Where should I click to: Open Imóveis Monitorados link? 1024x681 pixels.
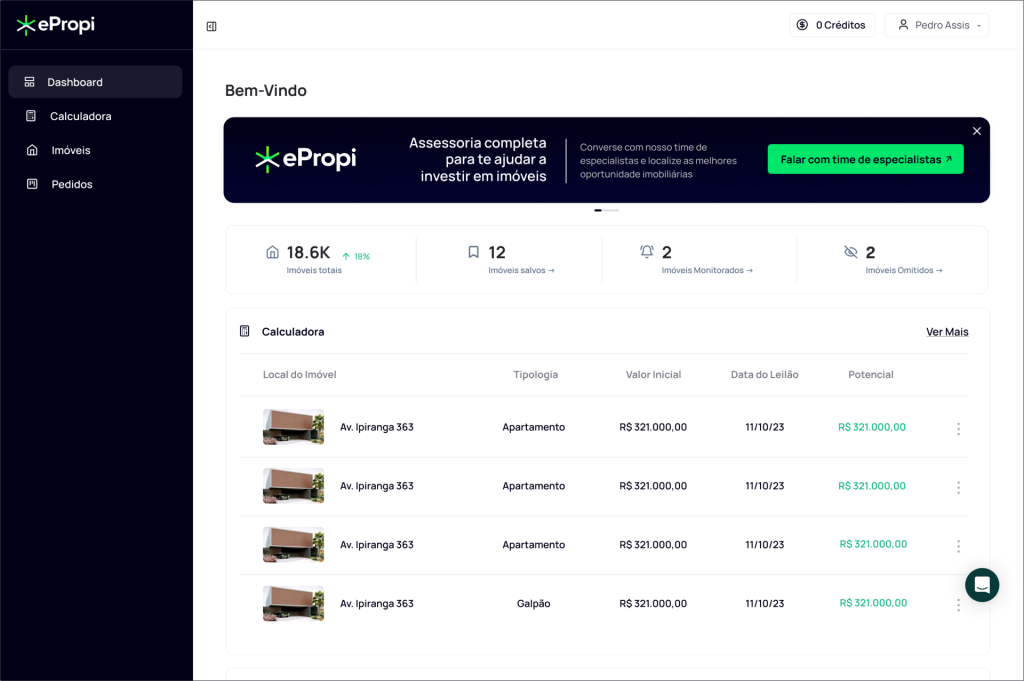pos(707,270)
